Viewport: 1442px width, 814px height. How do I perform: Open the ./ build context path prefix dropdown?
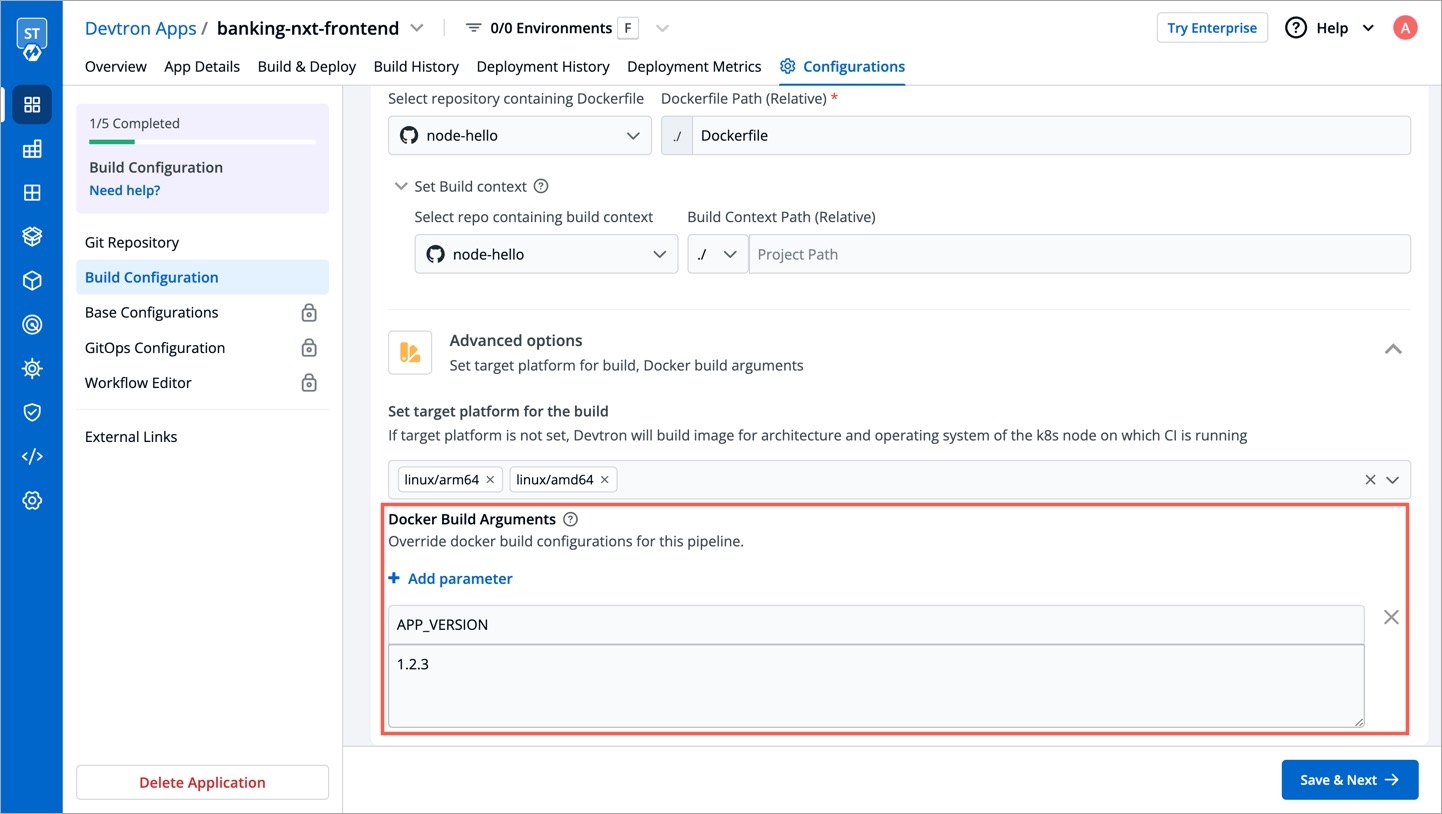(718, 254)
